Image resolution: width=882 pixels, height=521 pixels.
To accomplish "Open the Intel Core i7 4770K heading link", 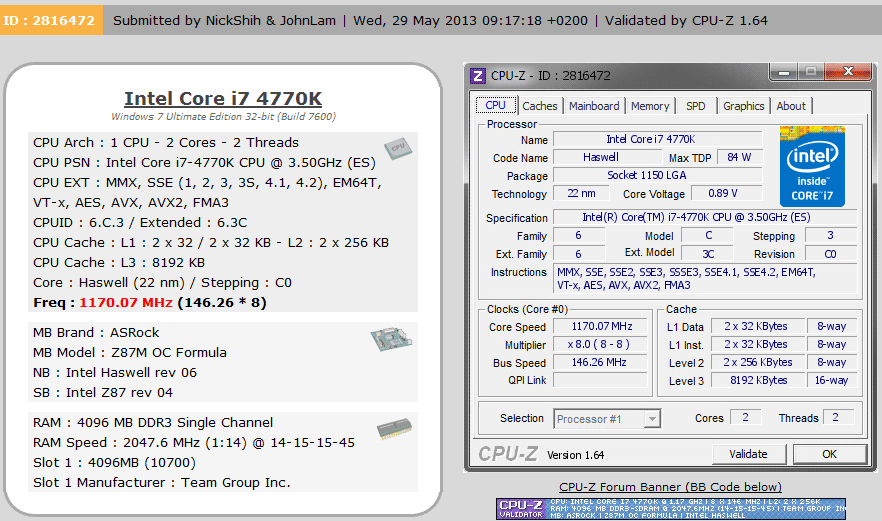I will click(x=223, y=98).
